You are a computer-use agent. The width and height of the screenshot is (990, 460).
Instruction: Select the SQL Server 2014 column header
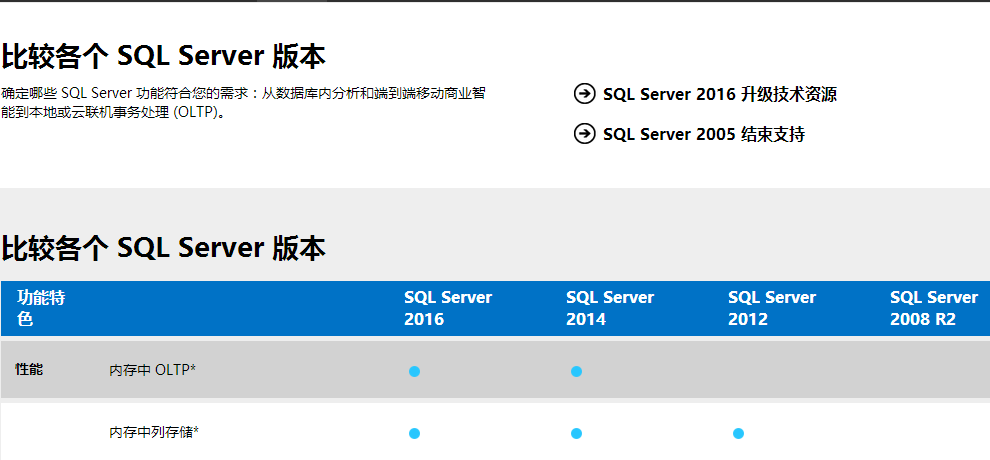pyautogui.click(x=610, y=308)
